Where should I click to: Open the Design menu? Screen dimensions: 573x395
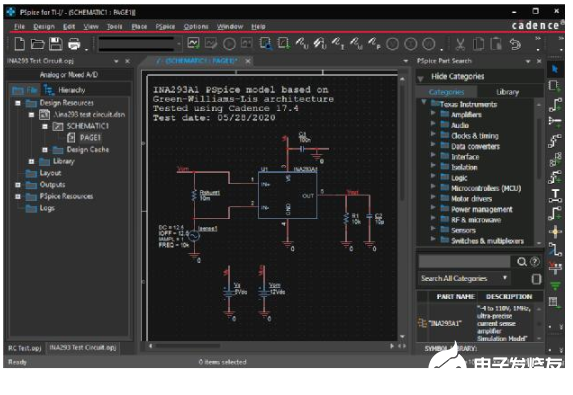point(44,27)
